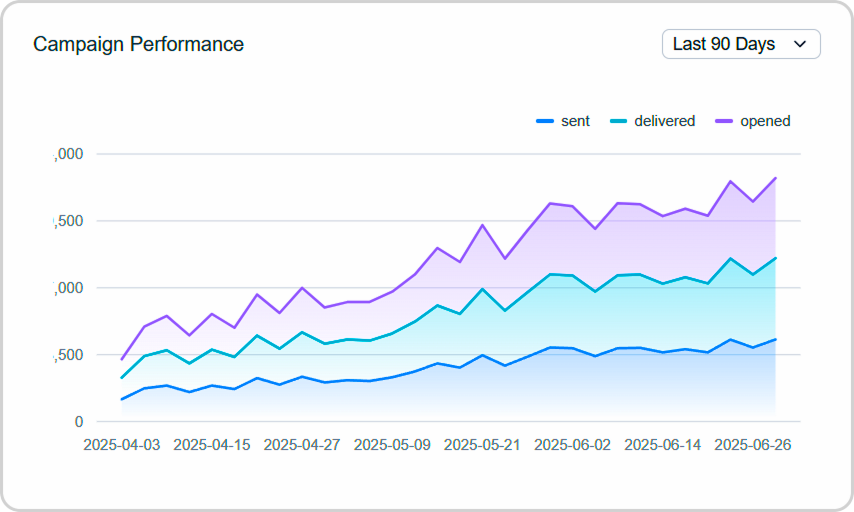Select the 2025-04-03 x-axis date label
854x512 pixels.
click(x=122, y=445)
